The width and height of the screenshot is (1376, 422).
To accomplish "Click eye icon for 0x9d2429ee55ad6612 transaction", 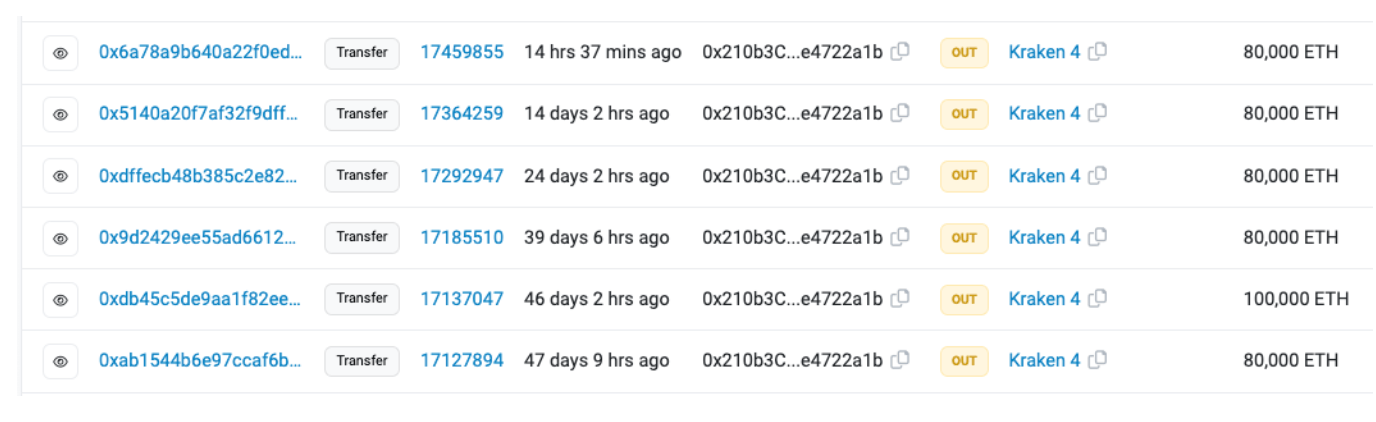I will pos(60,238).
